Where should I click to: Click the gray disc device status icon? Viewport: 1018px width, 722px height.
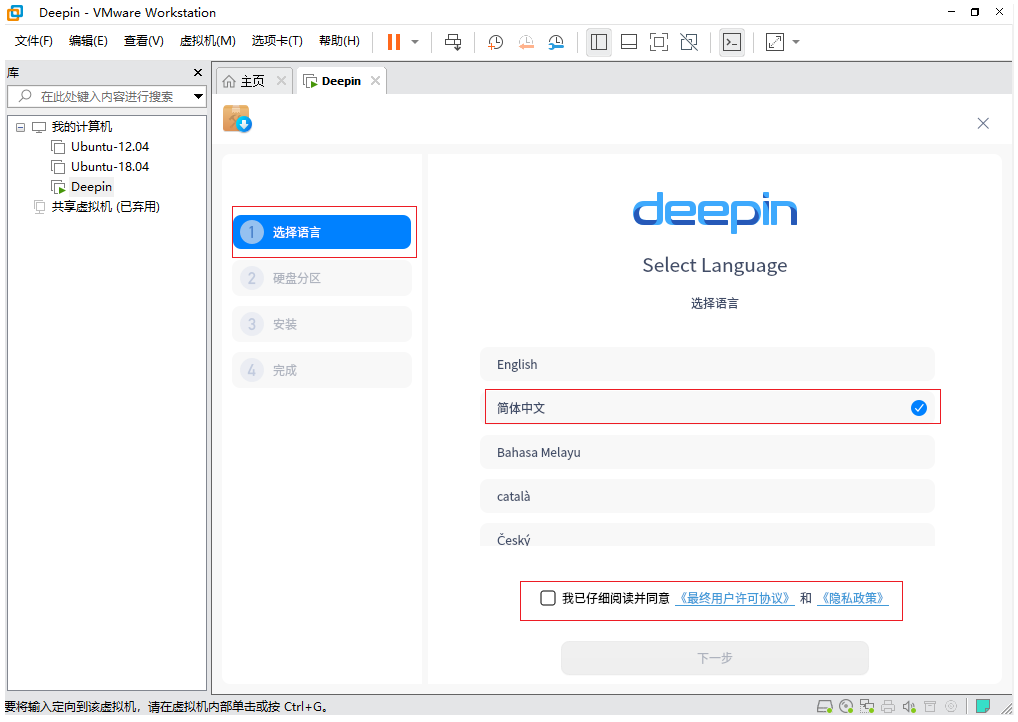(951, 706)
